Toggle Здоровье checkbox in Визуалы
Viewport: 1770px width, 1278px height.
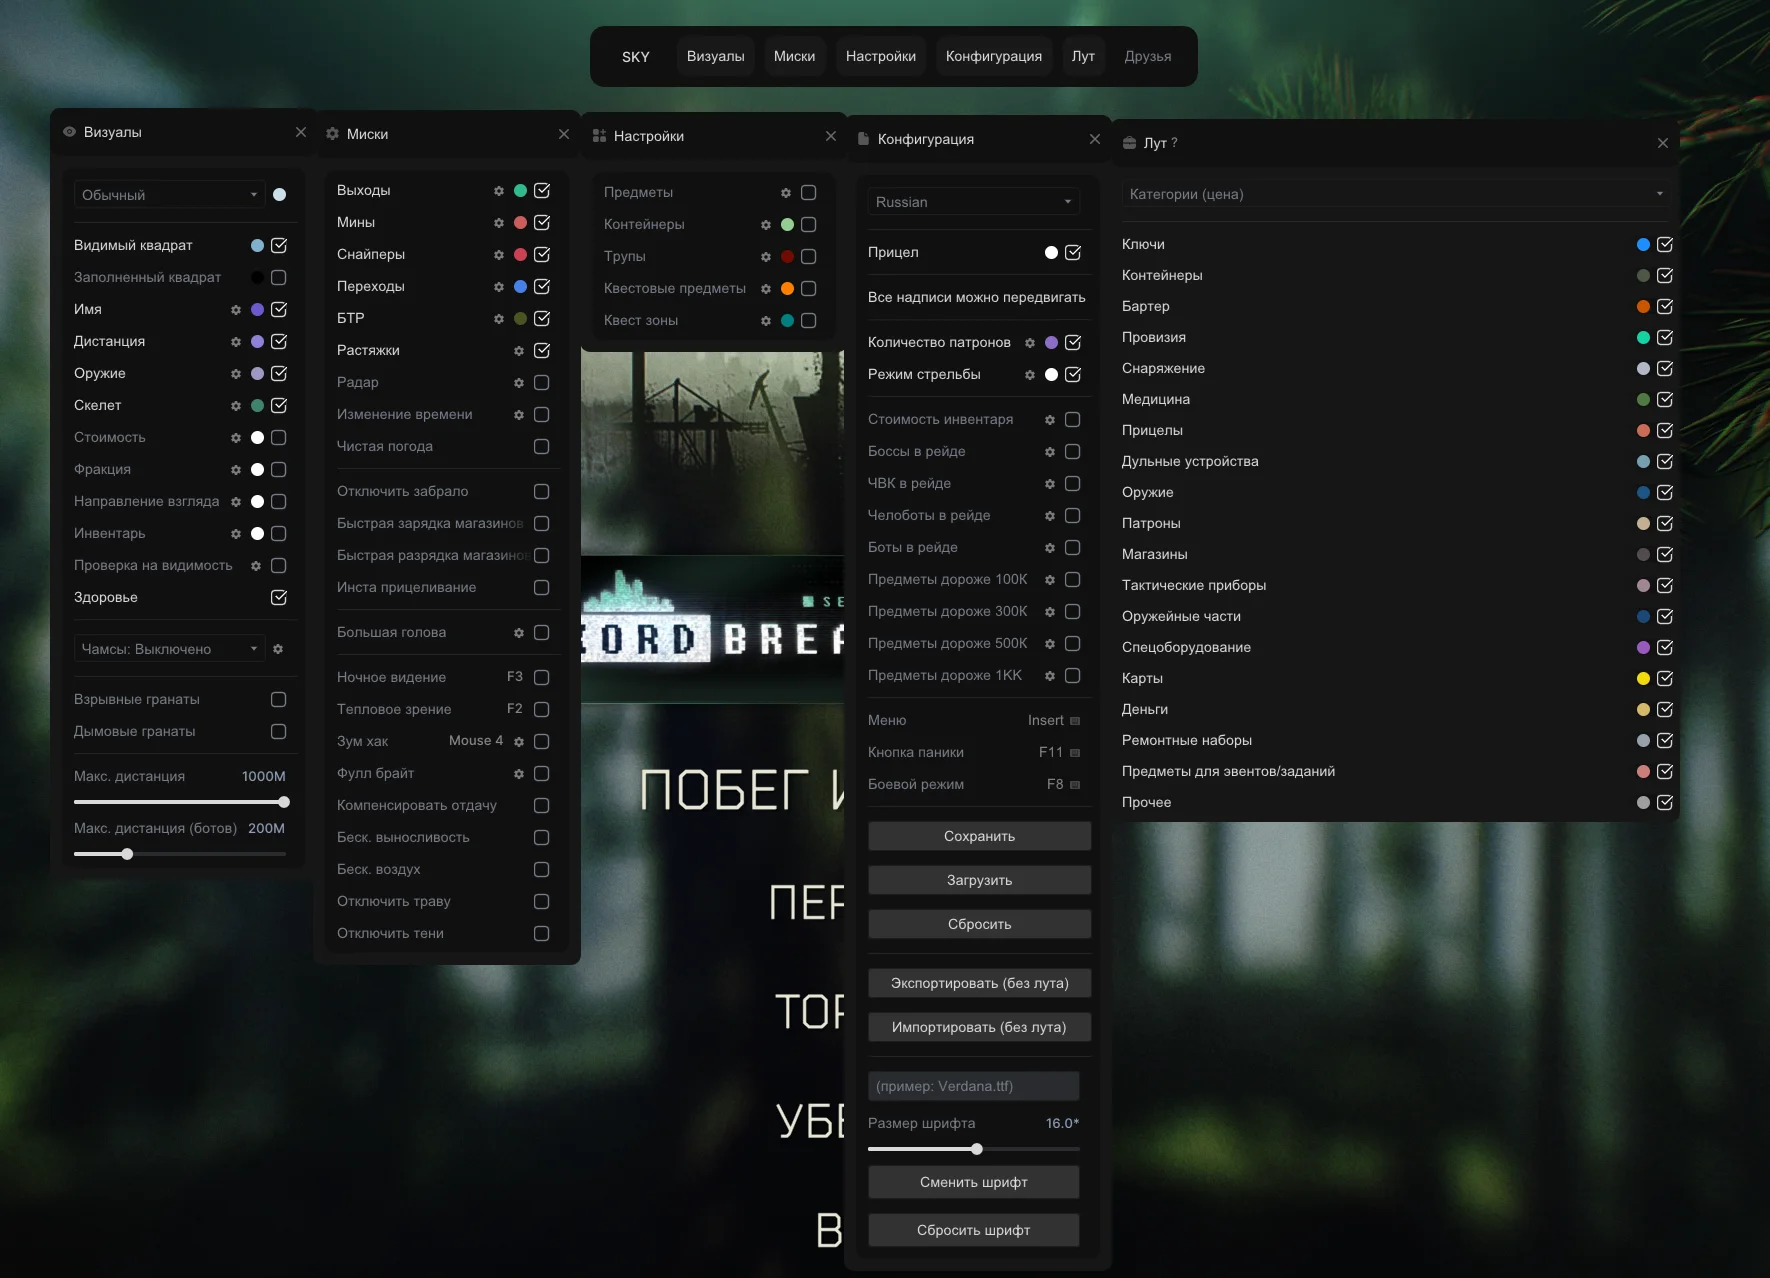pyautogui.click(x=279, y=597)
